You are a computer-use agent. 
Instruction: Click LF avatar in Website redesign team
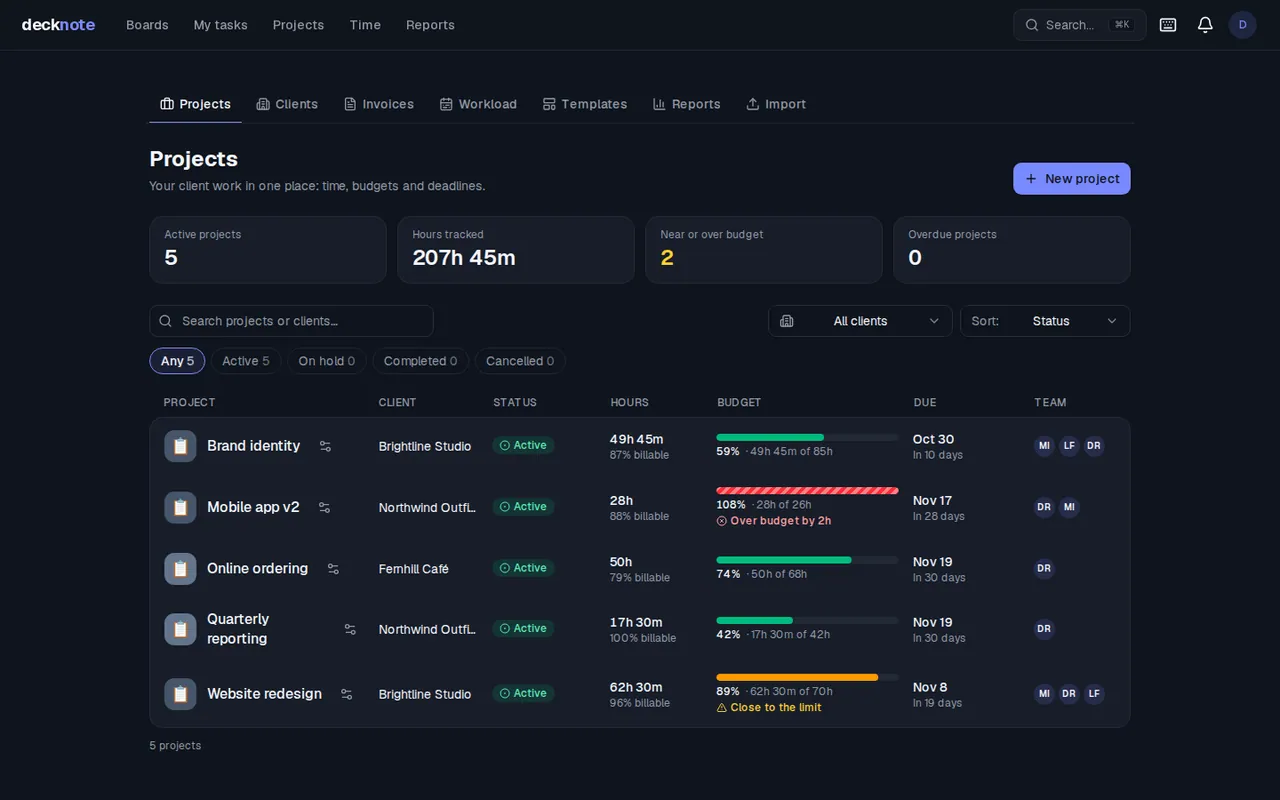click(x=1094, y=694)
